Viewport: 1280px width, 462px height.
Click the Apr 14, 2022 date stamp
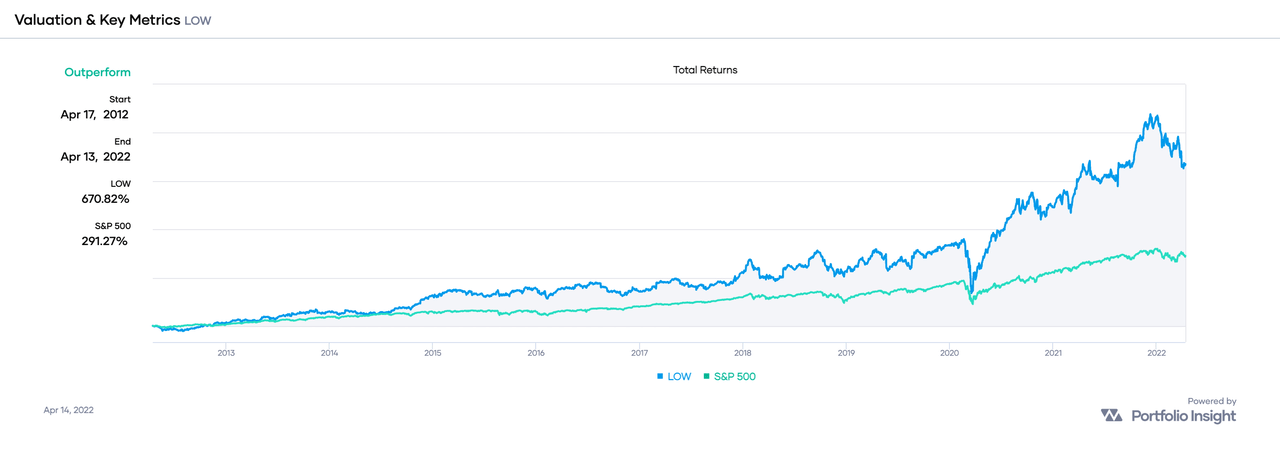click(69, 410)
